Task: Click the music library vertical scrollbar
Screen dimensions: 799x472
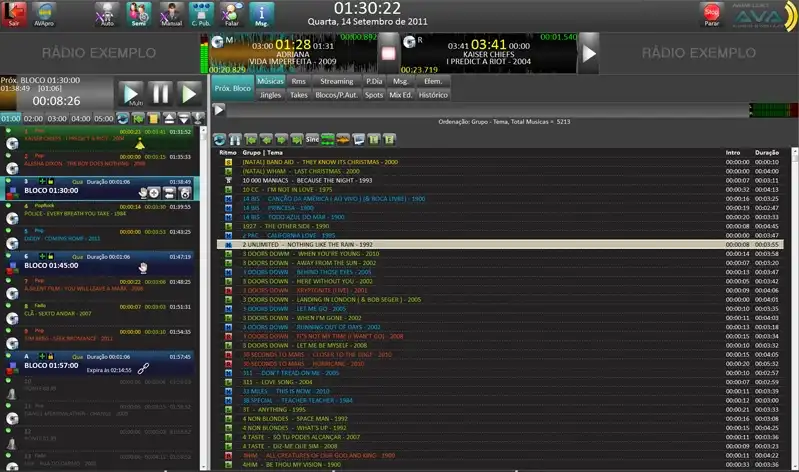Action: 795,309
